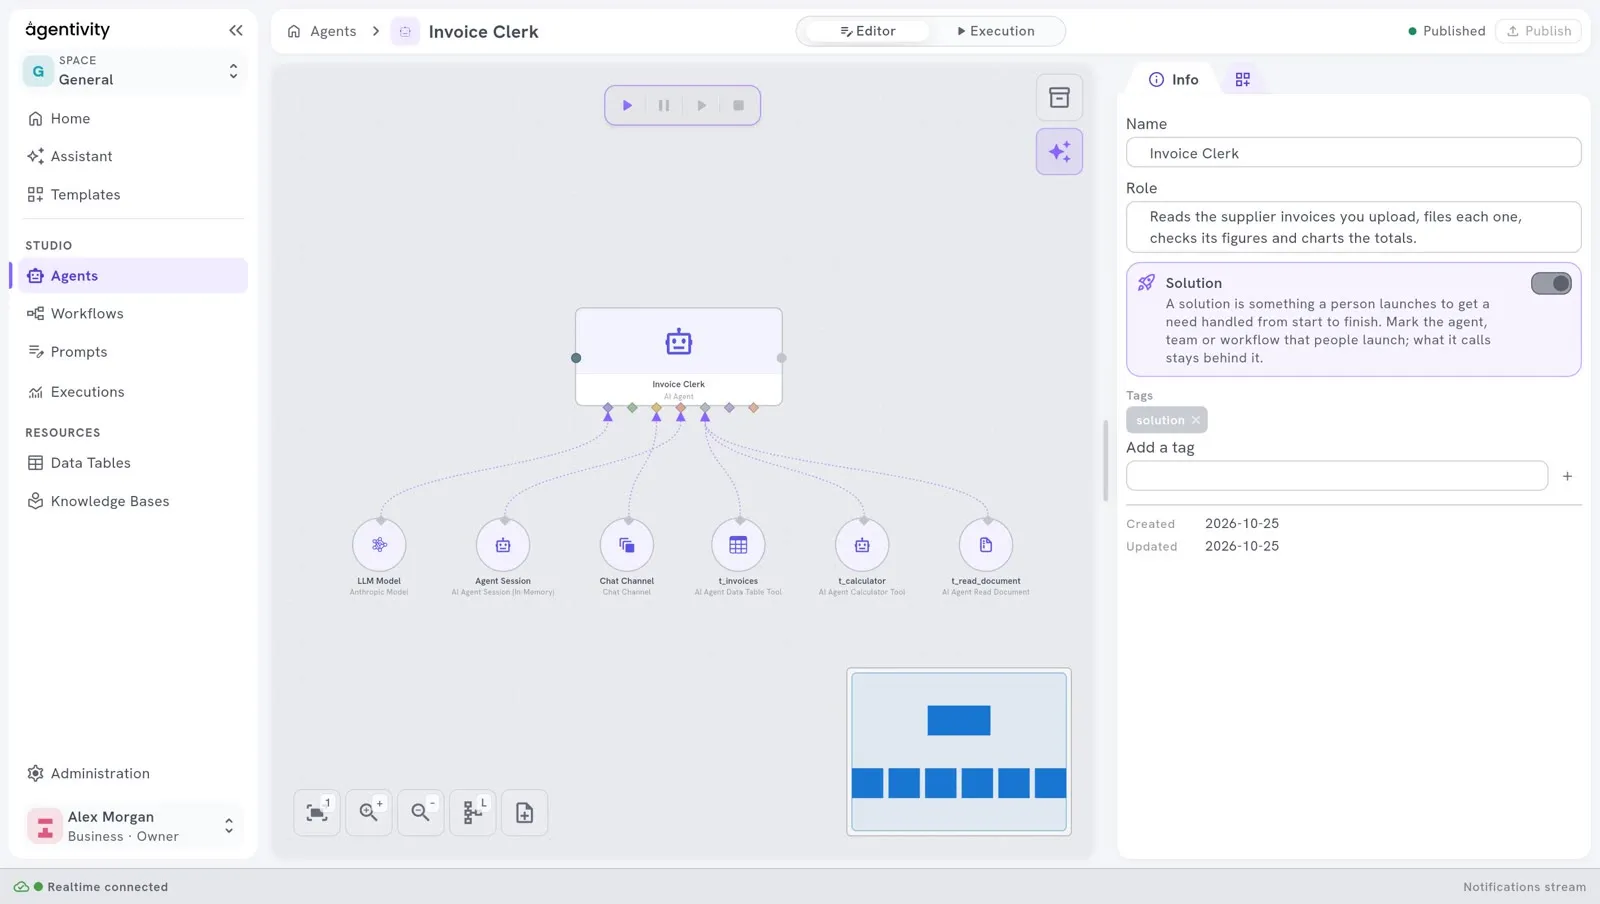Click the Add a tag input
This screenshot has height=904, width=1600.
[1337, 476]
